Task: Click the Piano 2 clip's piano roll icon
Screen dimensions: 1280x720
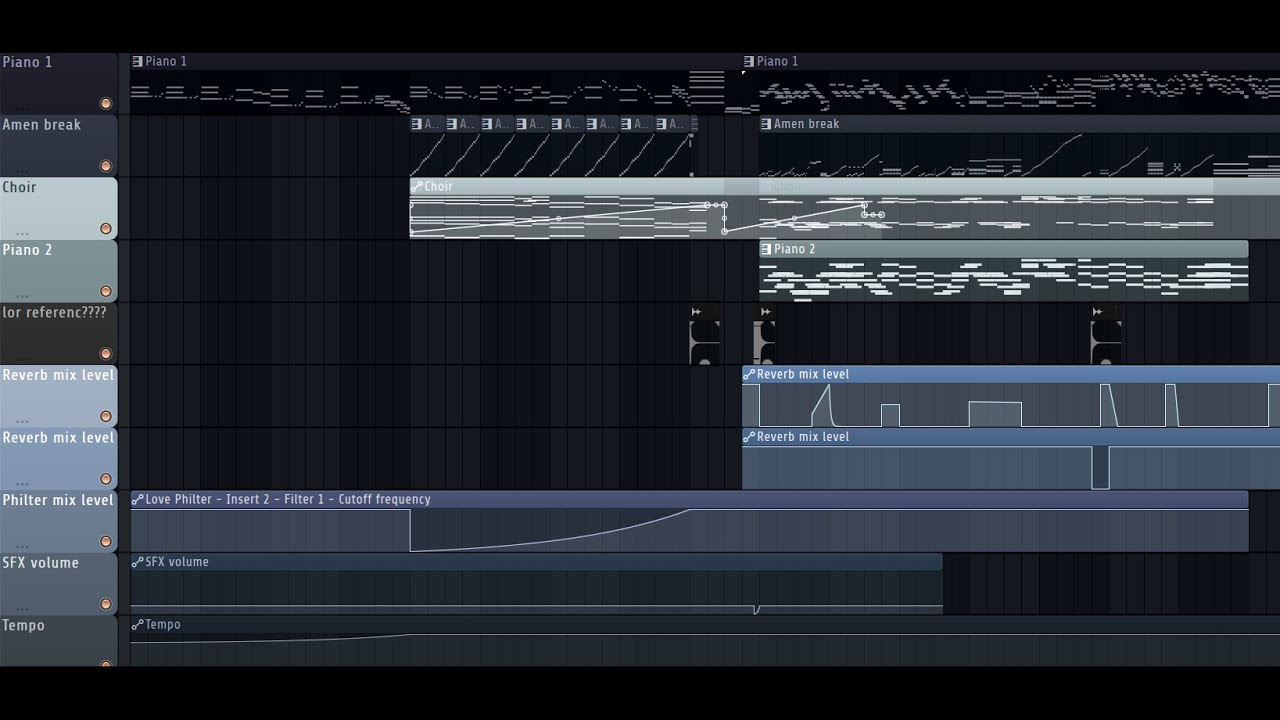Action: pos(766,249)
